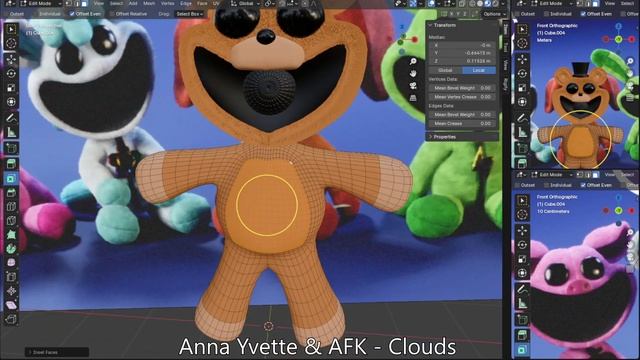Viewport: 640px width, 360px height.
Task: Select the Poly Build tool in main viewport
Action: coord(11,235)
